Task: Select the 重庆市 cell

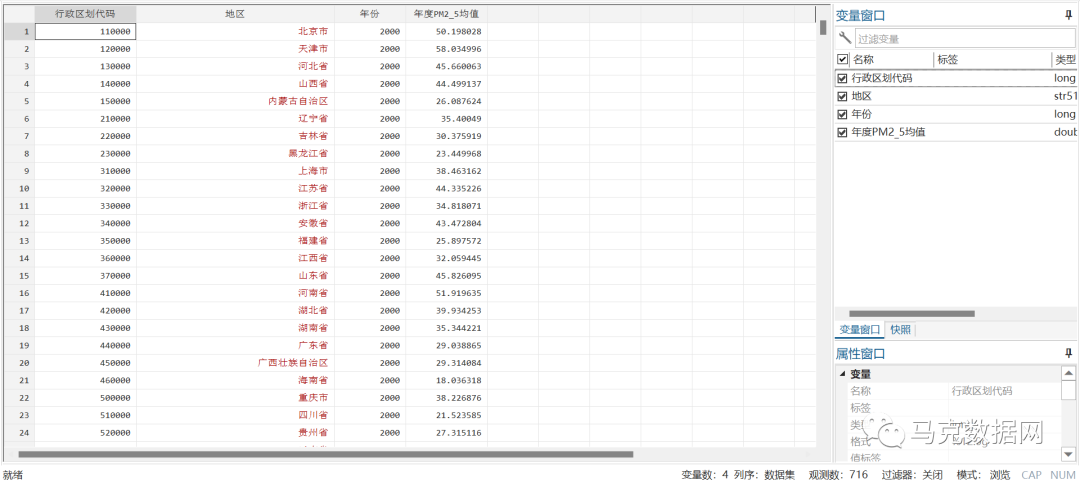Action: 236,397
